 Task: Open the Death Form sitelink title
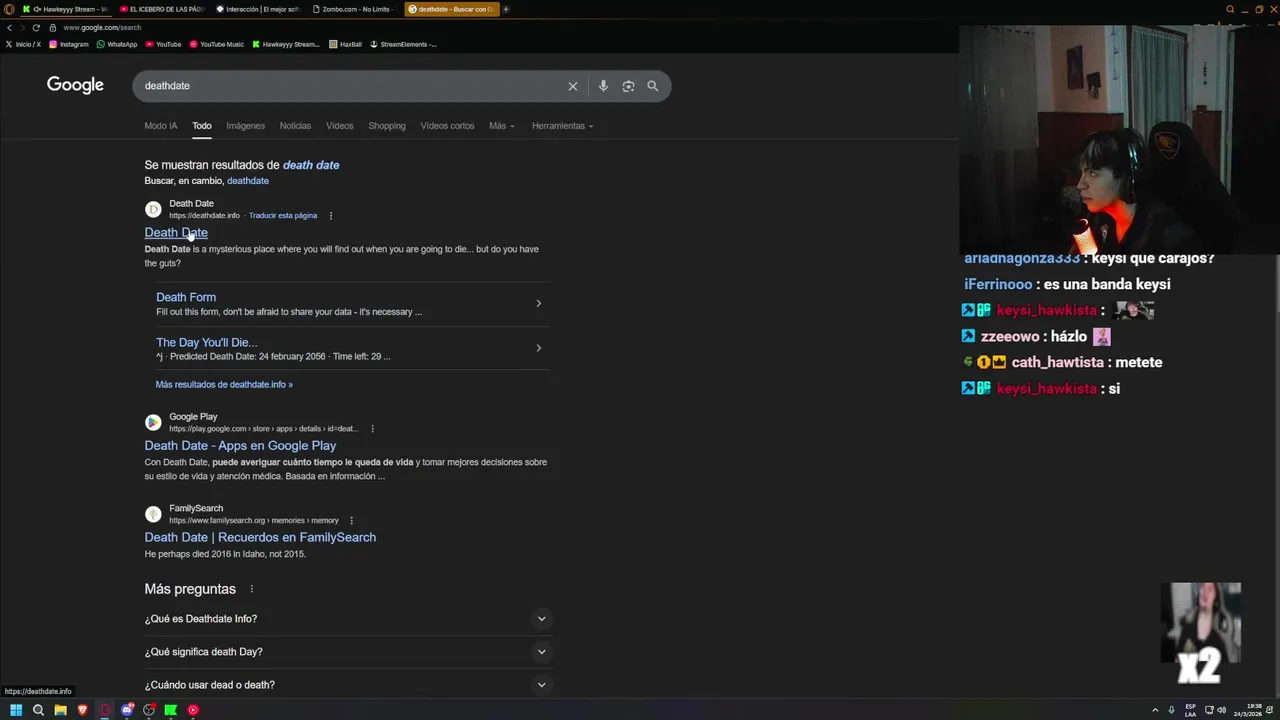pyautogui.click(x=186, y=297)
